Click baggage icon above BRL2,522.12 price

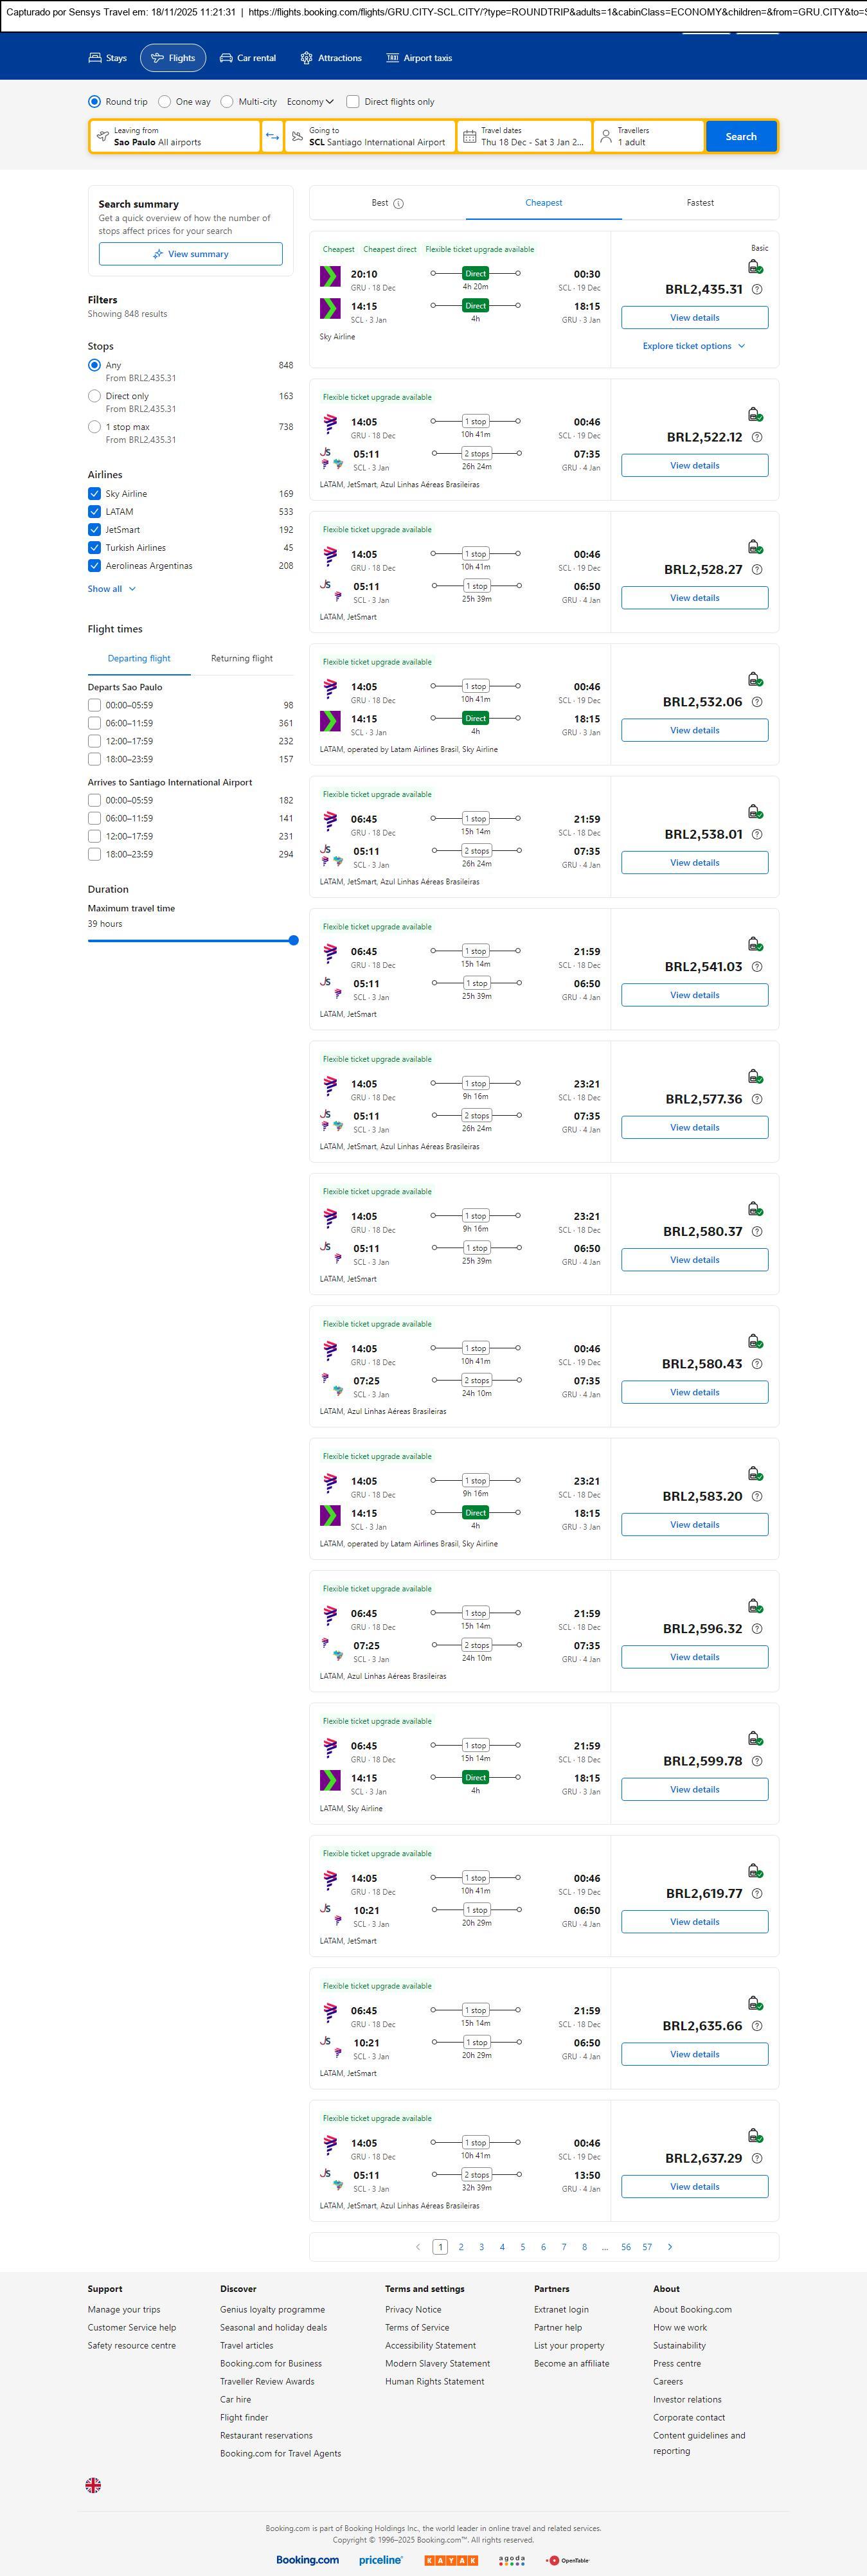755,414
